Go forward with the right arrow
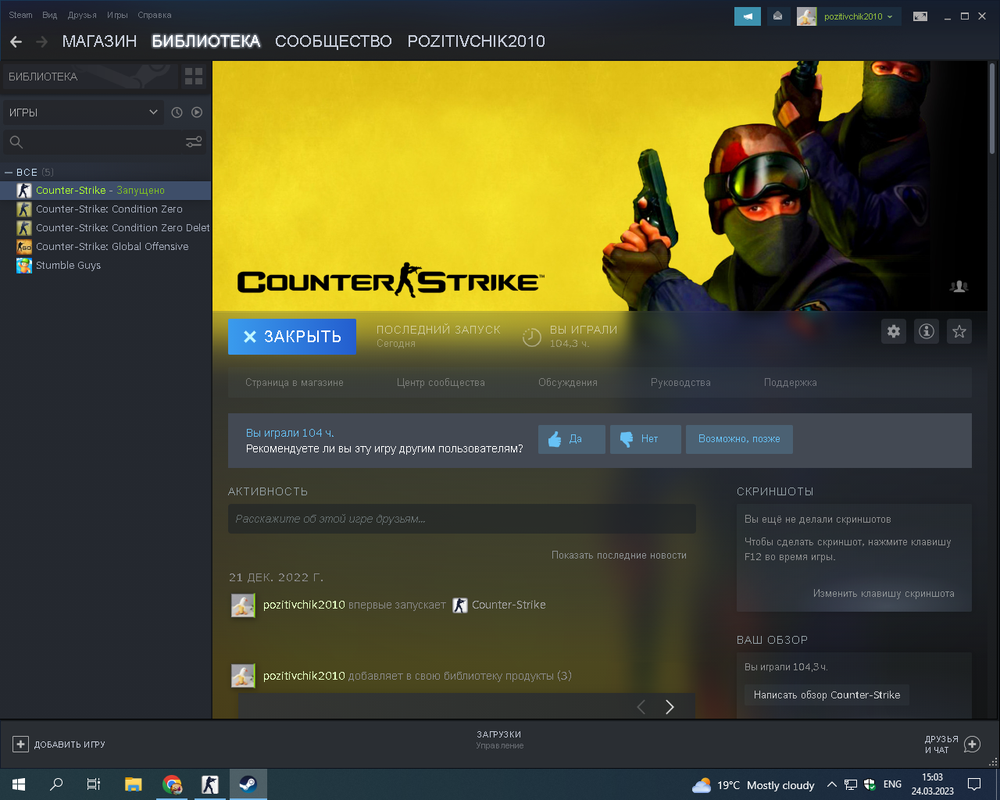 tap(41, 41)
